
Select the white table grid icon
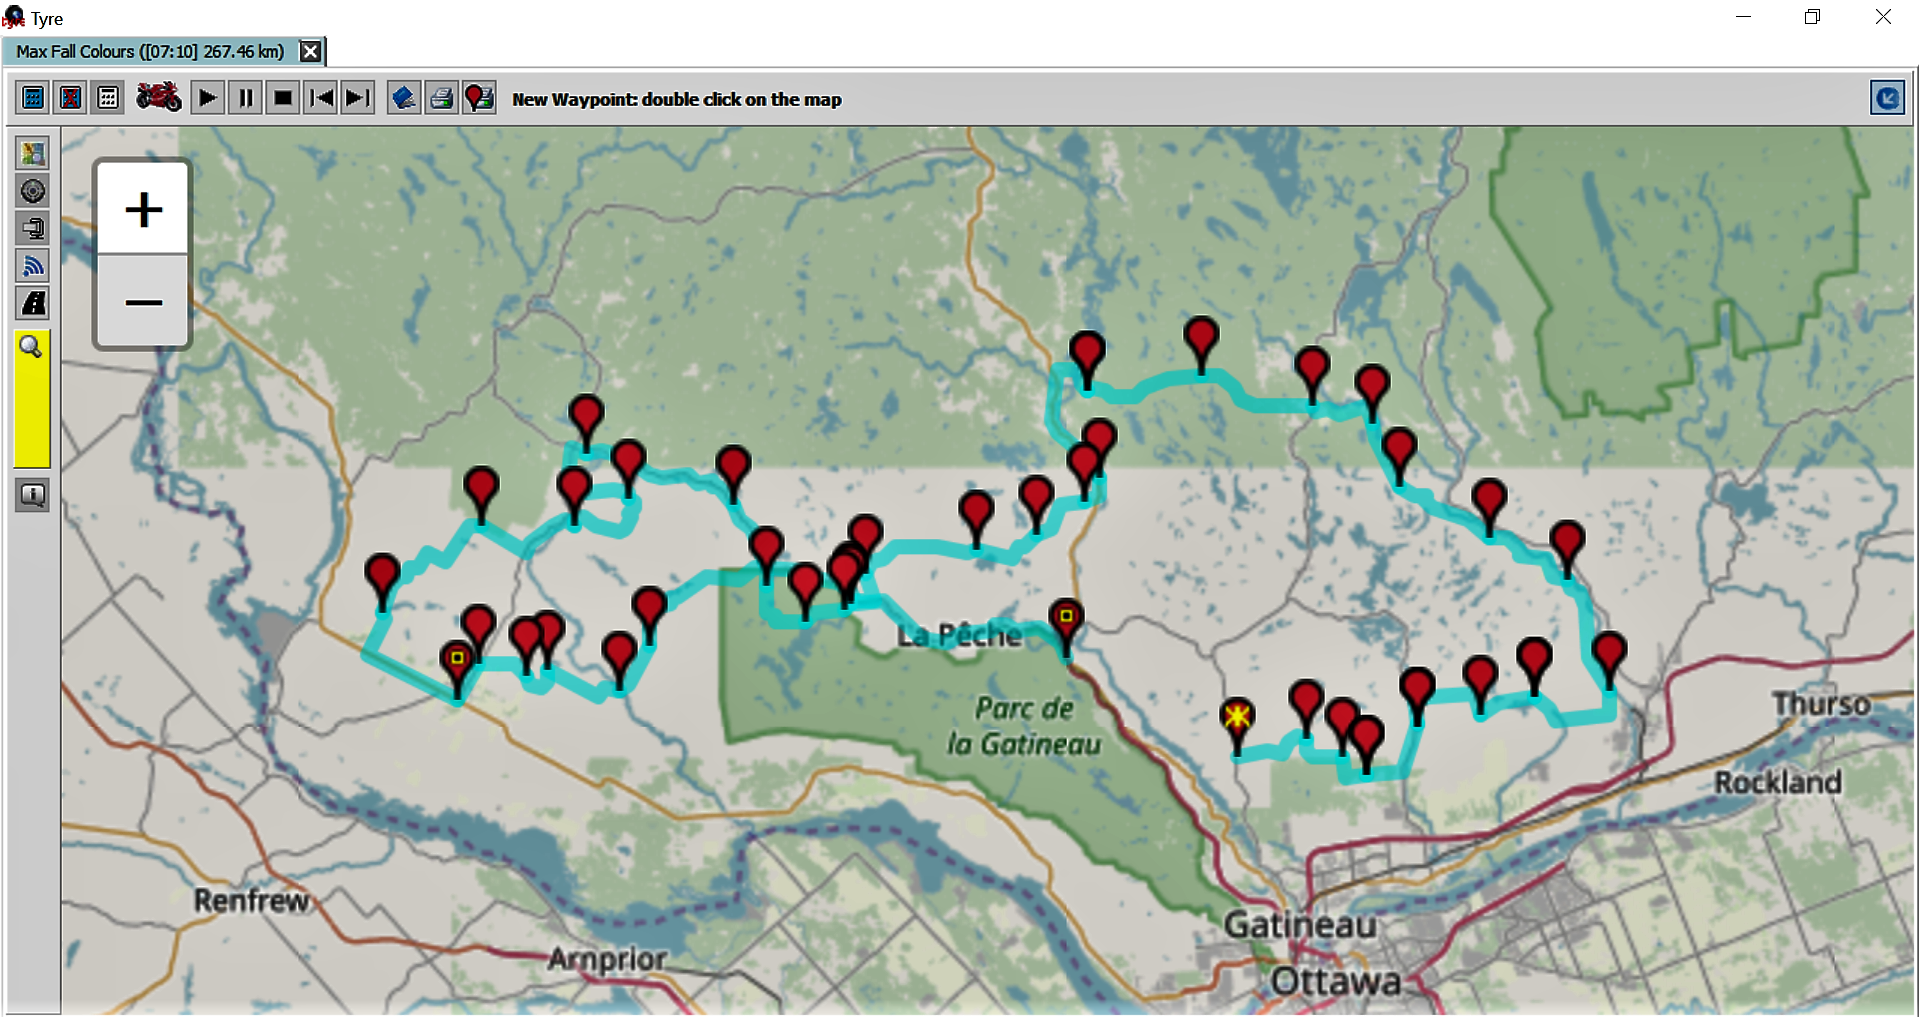coord(108,98)
